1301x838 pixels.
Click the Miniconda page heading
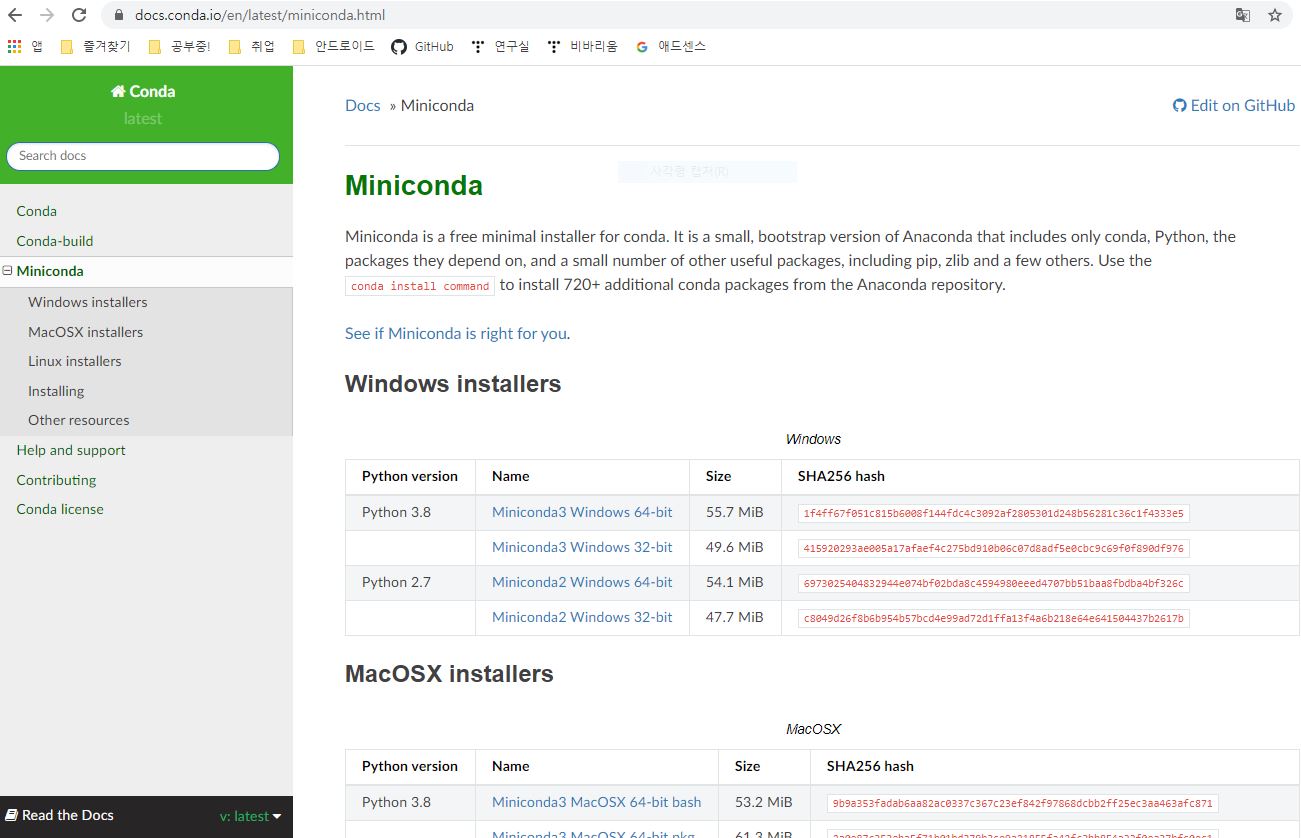click(414, 186)
